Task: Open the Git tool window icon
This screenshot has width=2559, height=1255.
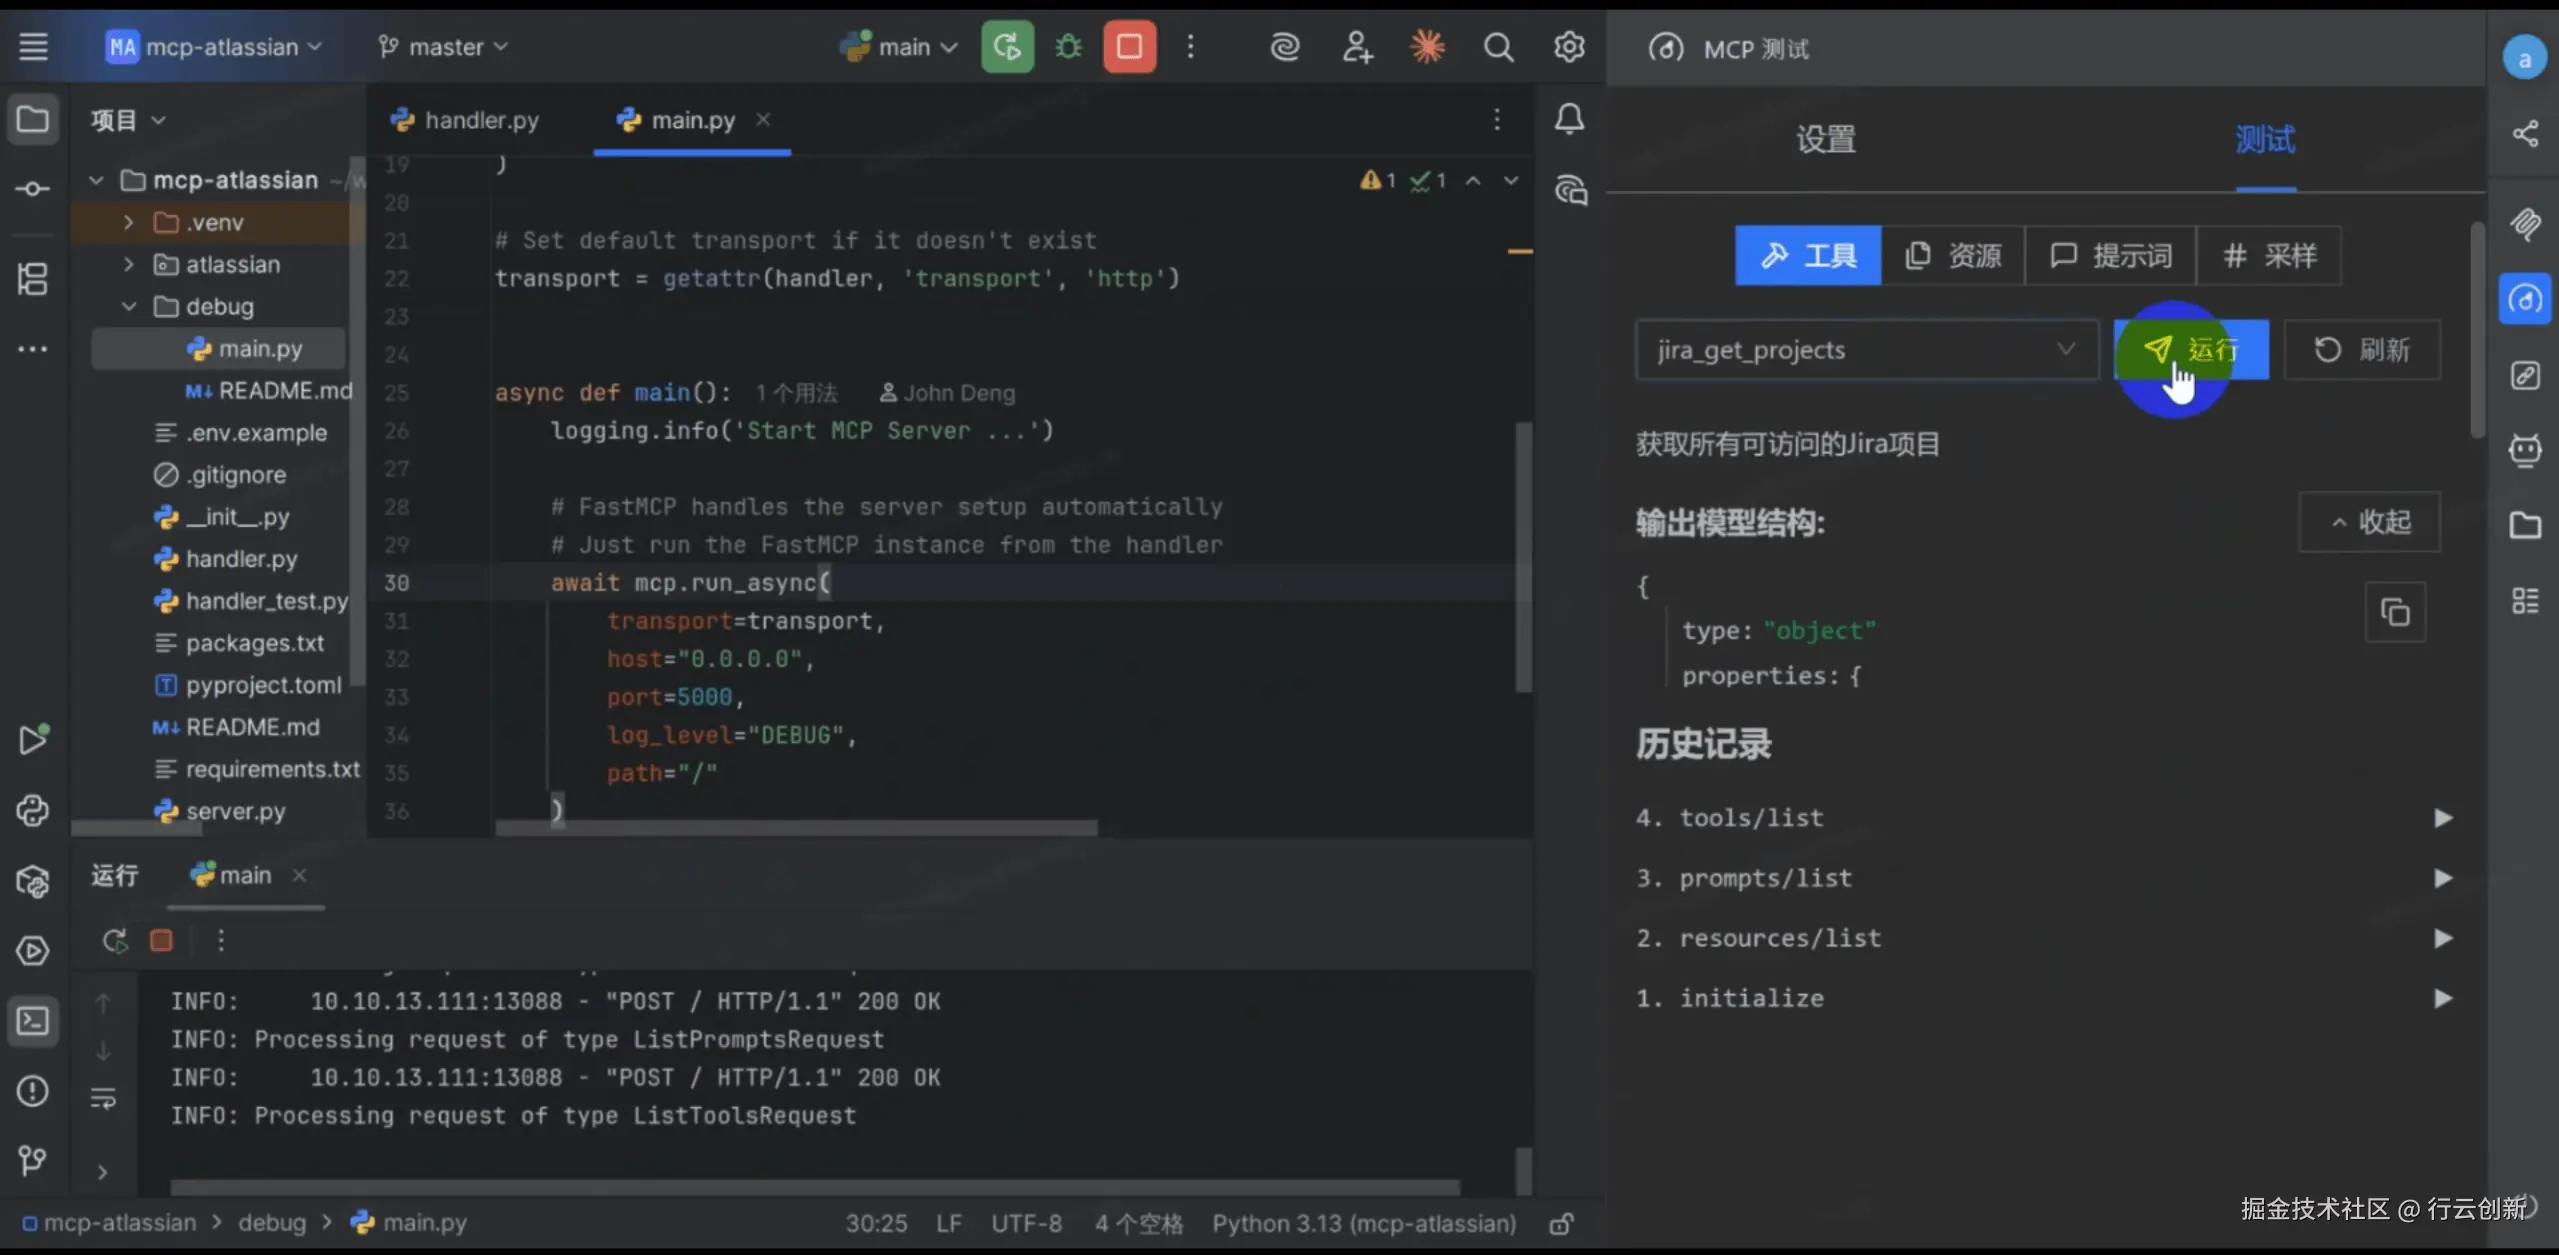Action: (x=32, y=1160)
